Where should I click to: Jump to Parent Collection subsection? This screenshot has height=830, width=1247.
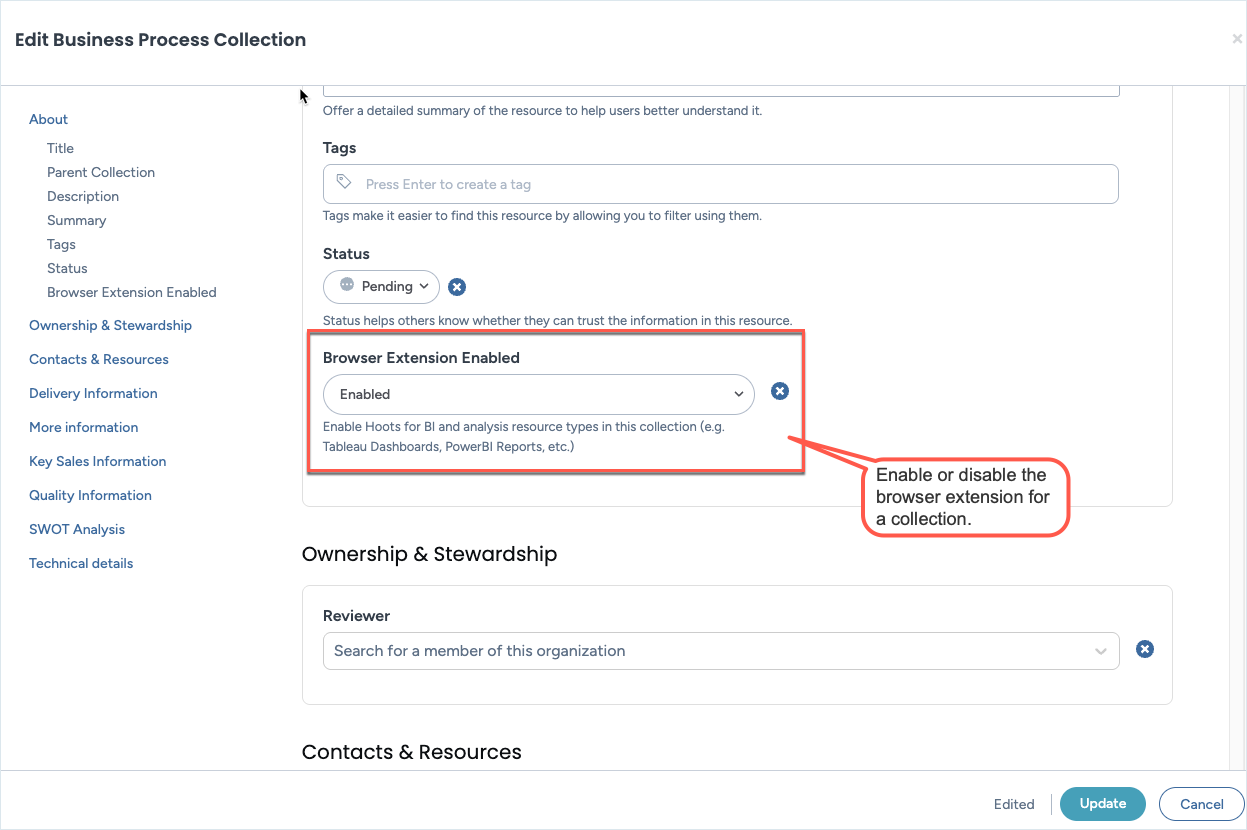tap(101, 172)
